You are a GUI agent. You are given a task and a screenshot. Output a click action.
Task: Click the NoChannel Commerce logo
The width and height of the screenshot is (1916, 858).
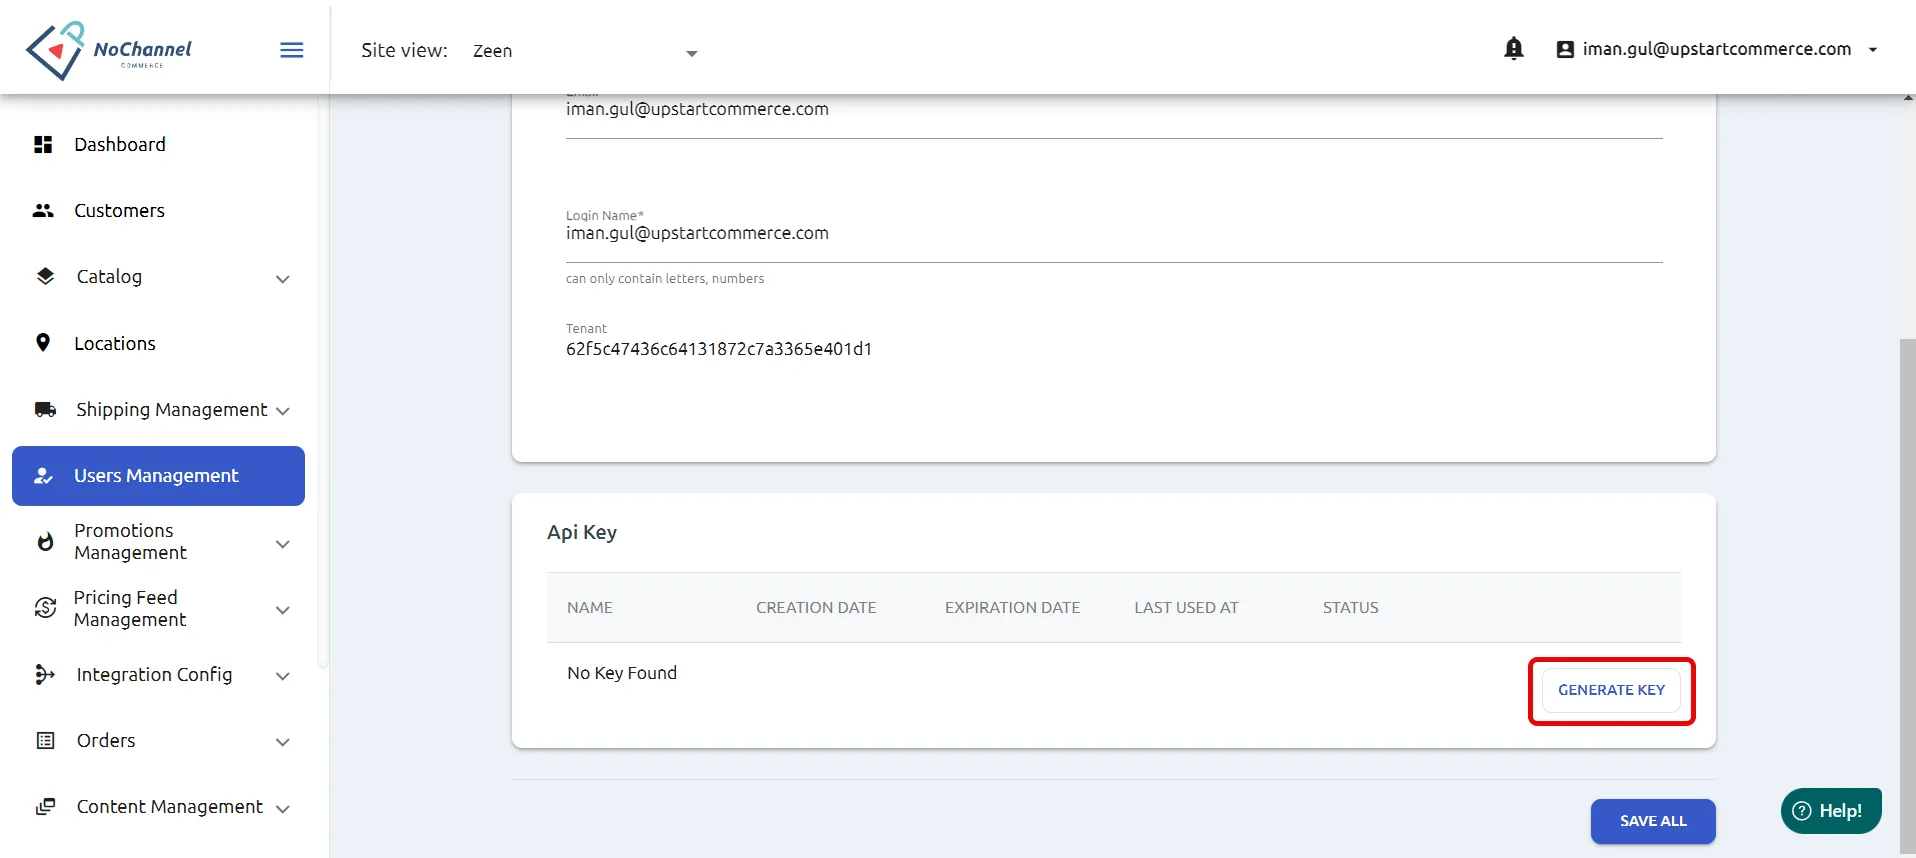click(108, 50)
